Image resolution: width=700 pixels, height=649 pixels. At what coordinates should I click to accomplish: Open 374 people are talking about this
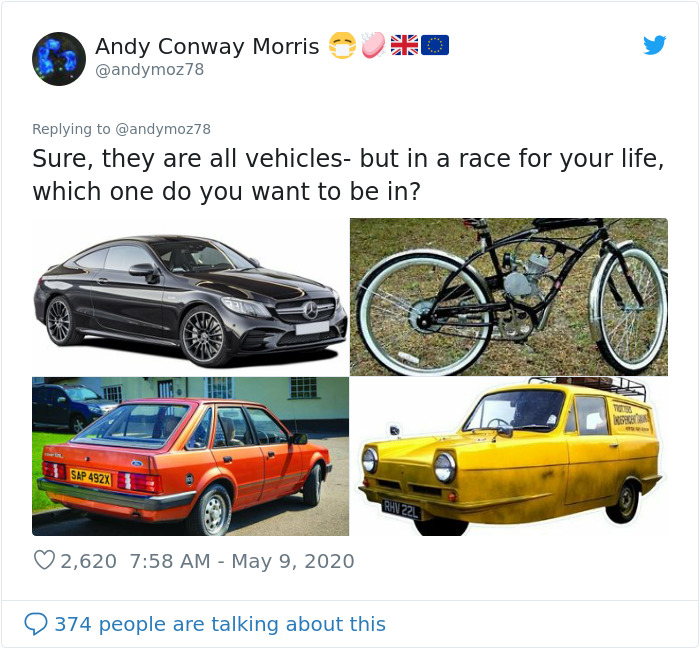point(220,624)
